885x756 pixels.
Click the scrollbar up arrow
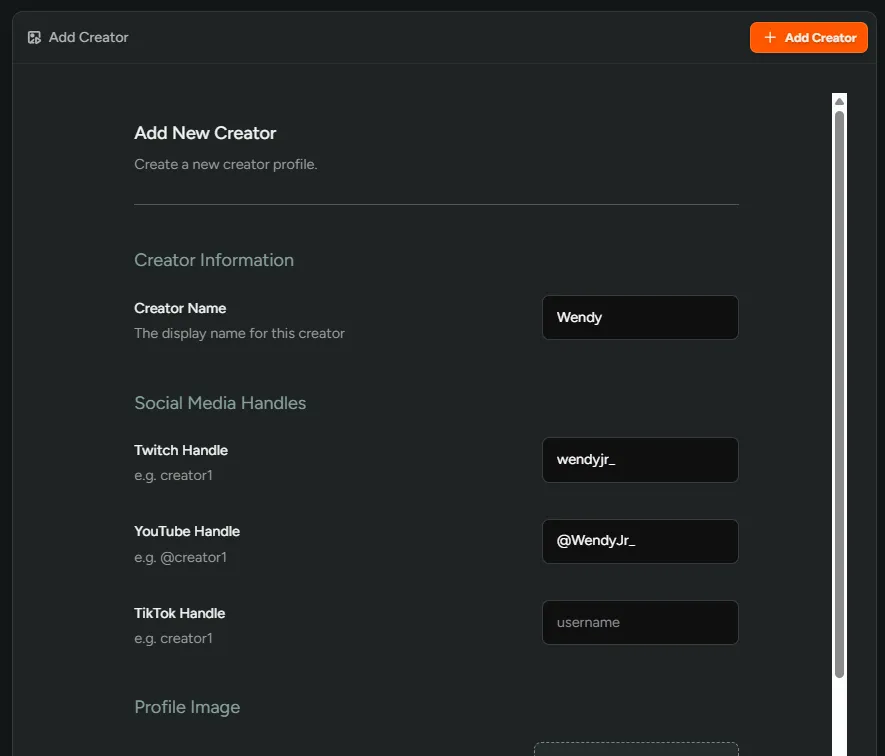pyautogui.click(x=839, y=101)
